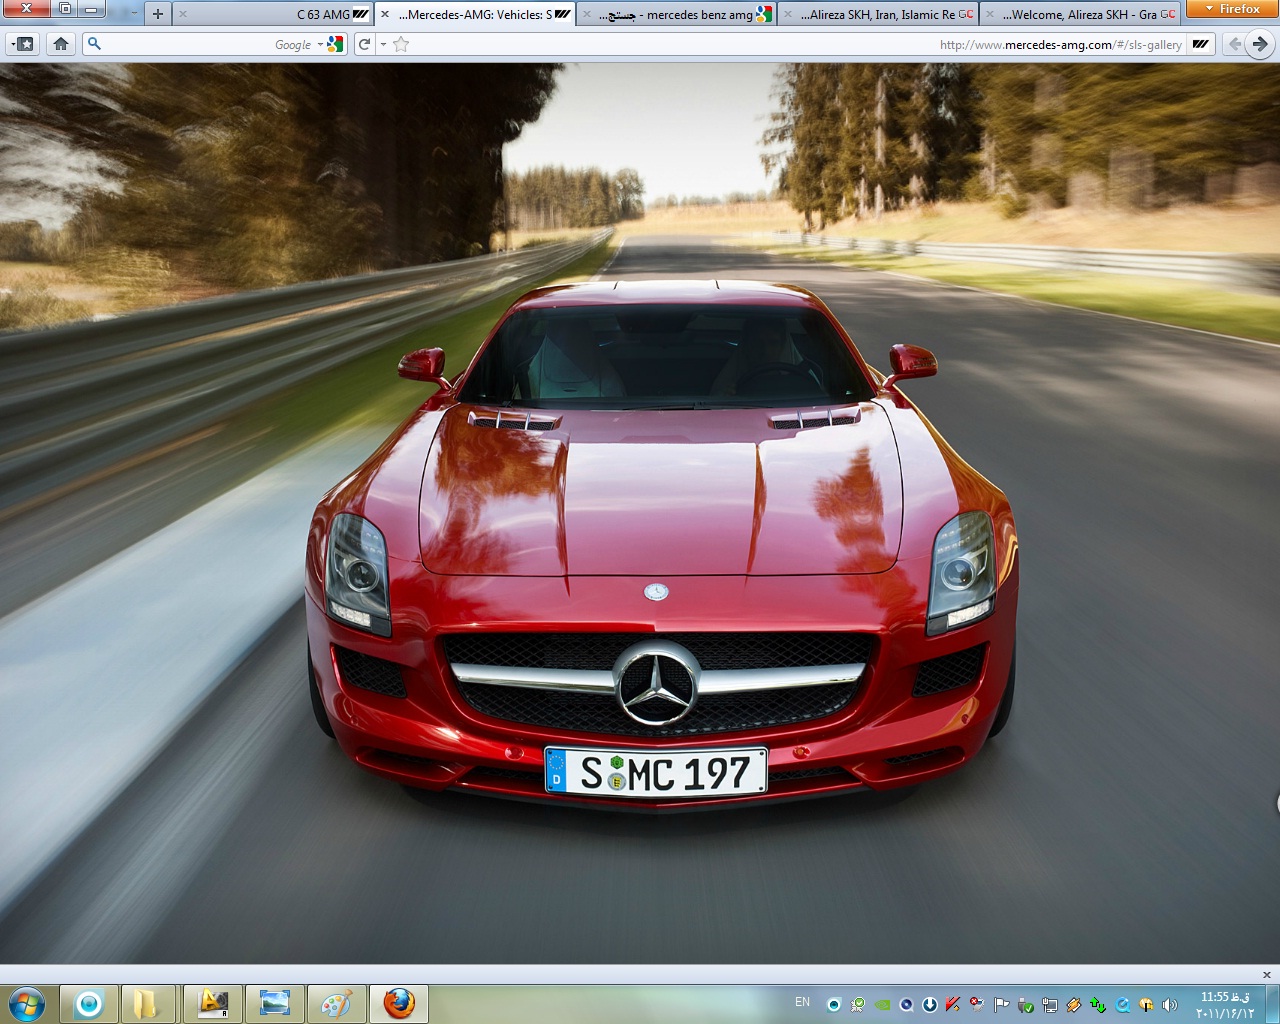Click the mercedes-amg.com address bar

click(800, 44)
